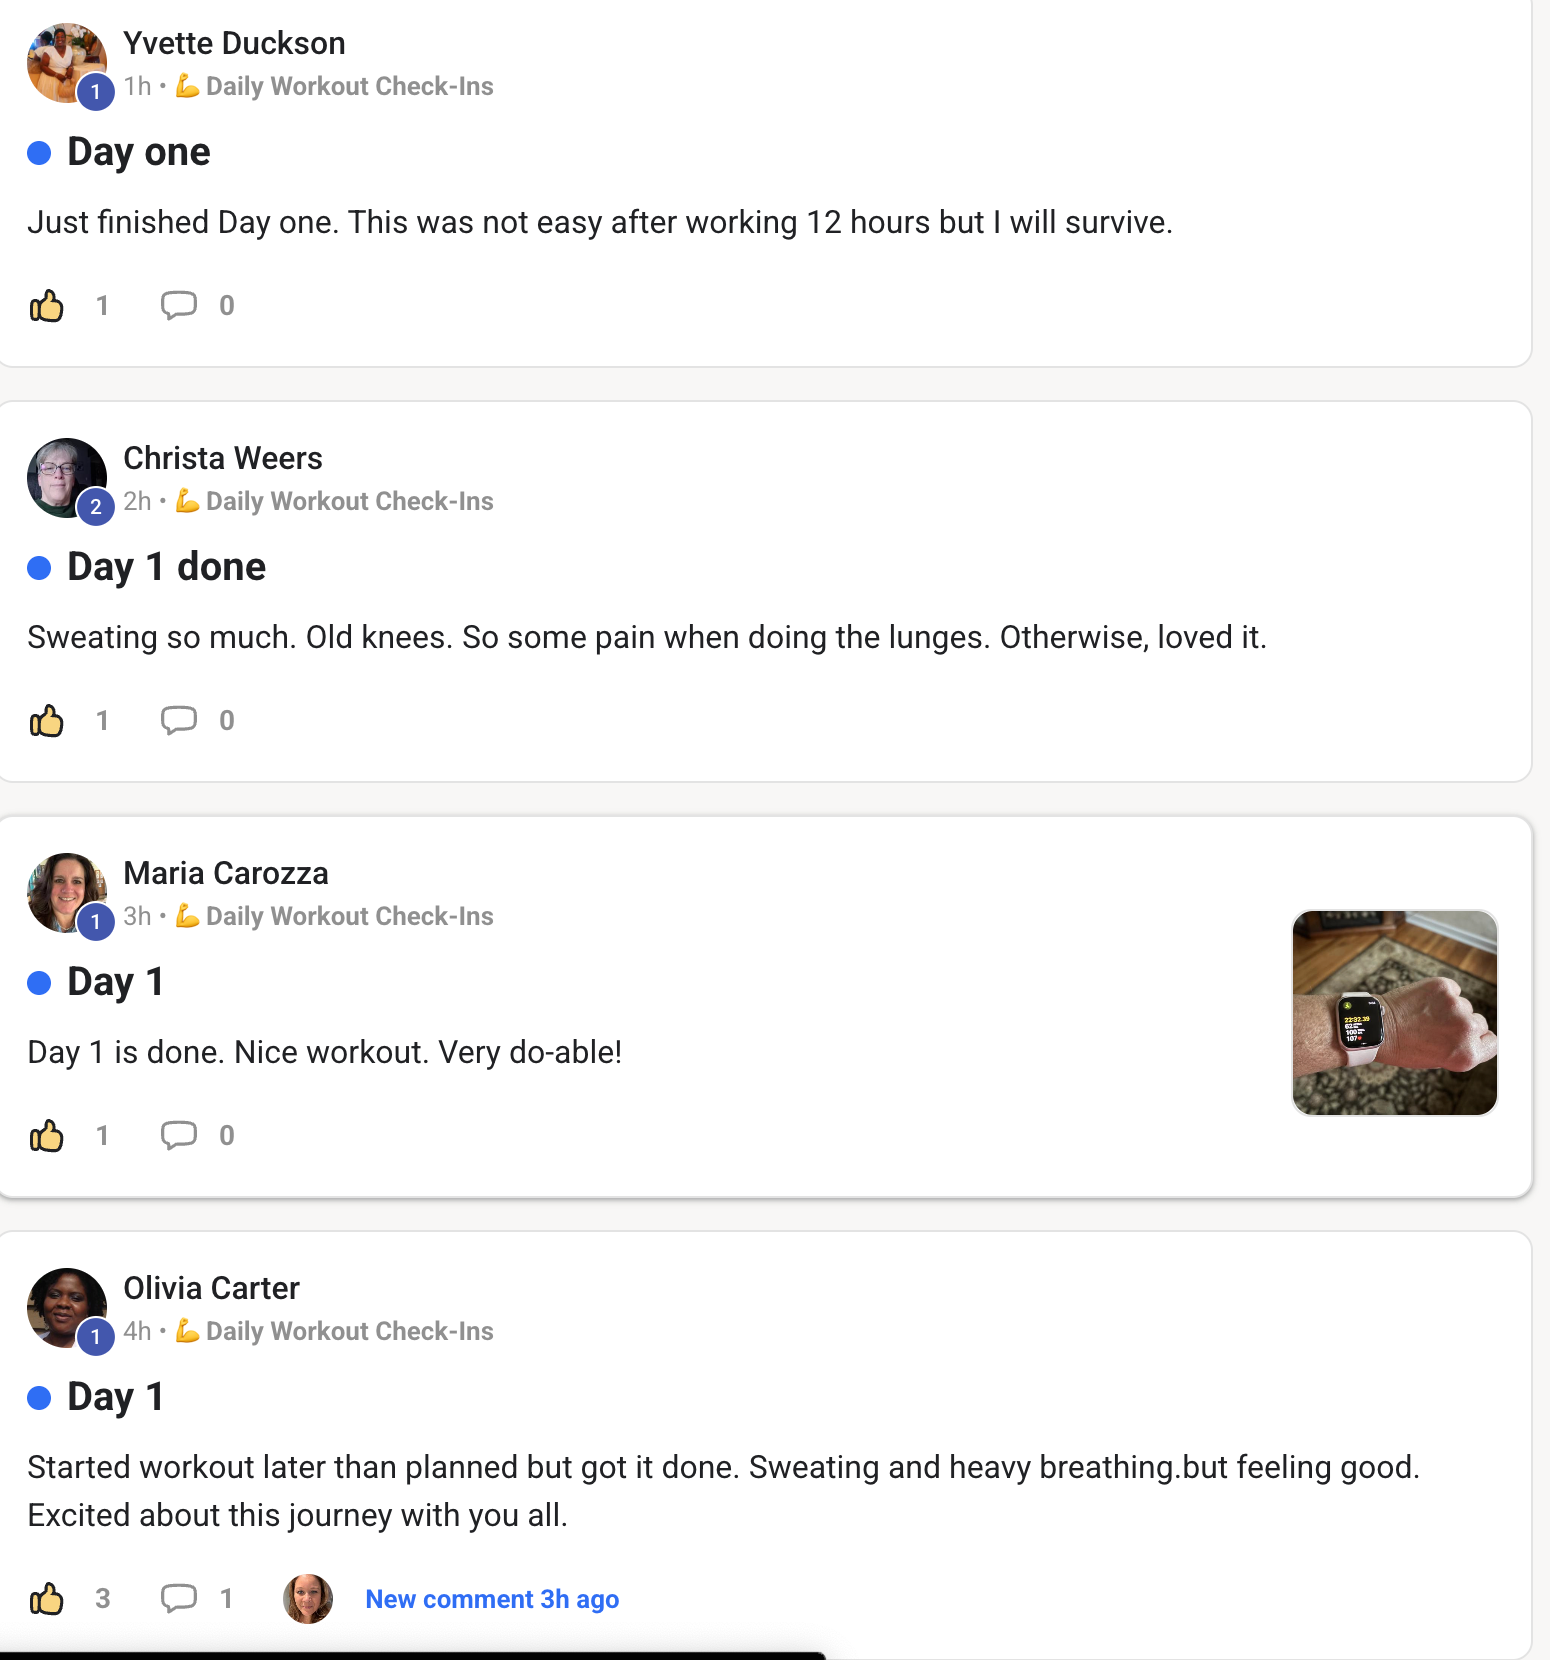Click Yvette Duckson's profile avatar
Image resolution: width=1550 pixels, height=1660 pixels.
[66, 63]
